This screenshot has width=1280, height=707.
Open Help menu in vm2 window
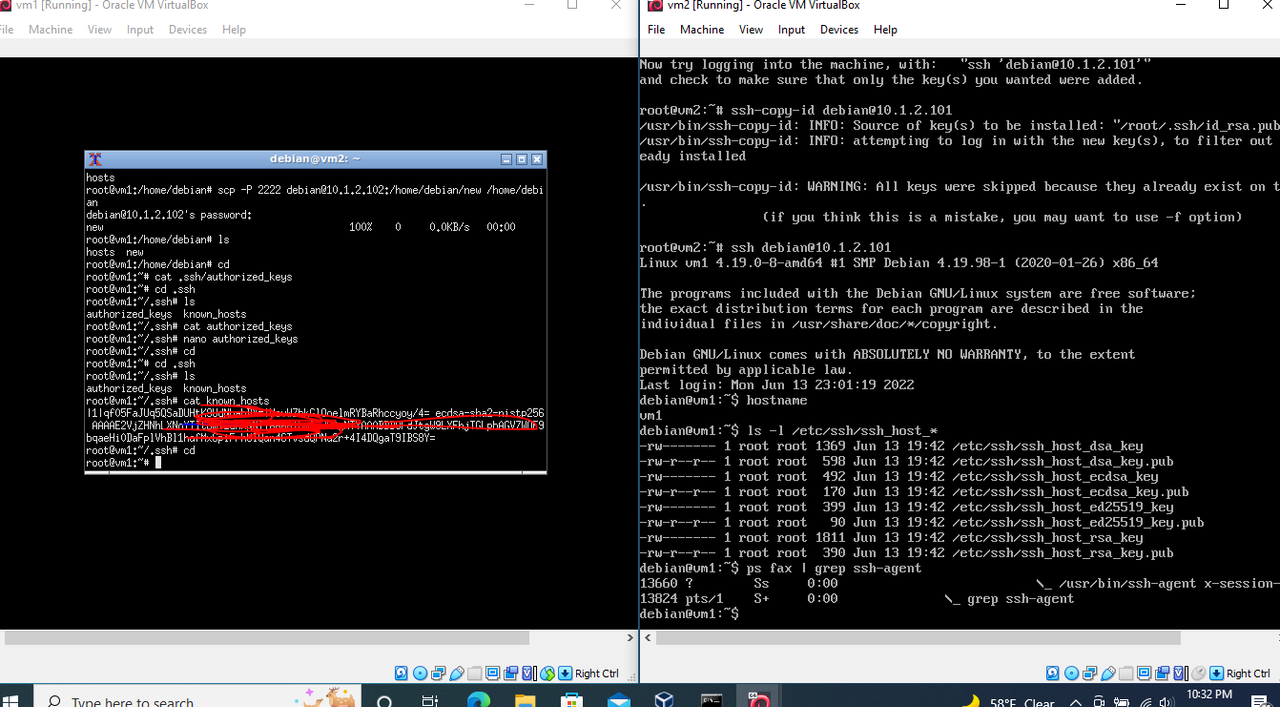click(x=885, y=29)
